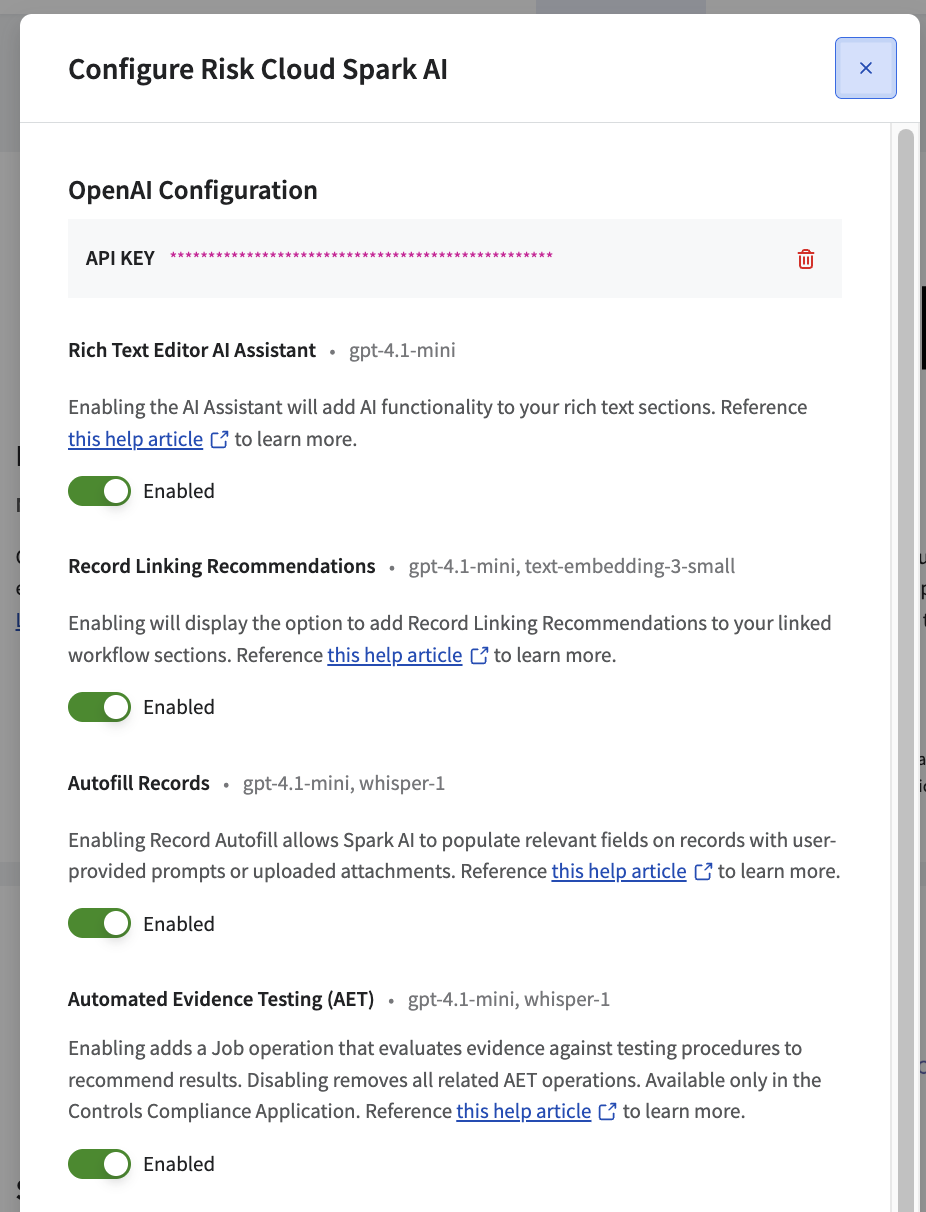Image resolution: width=926 pixels, height=1212 pixels.
Task: Open the Rich Text Editor help article link
Action: (136, 440)
